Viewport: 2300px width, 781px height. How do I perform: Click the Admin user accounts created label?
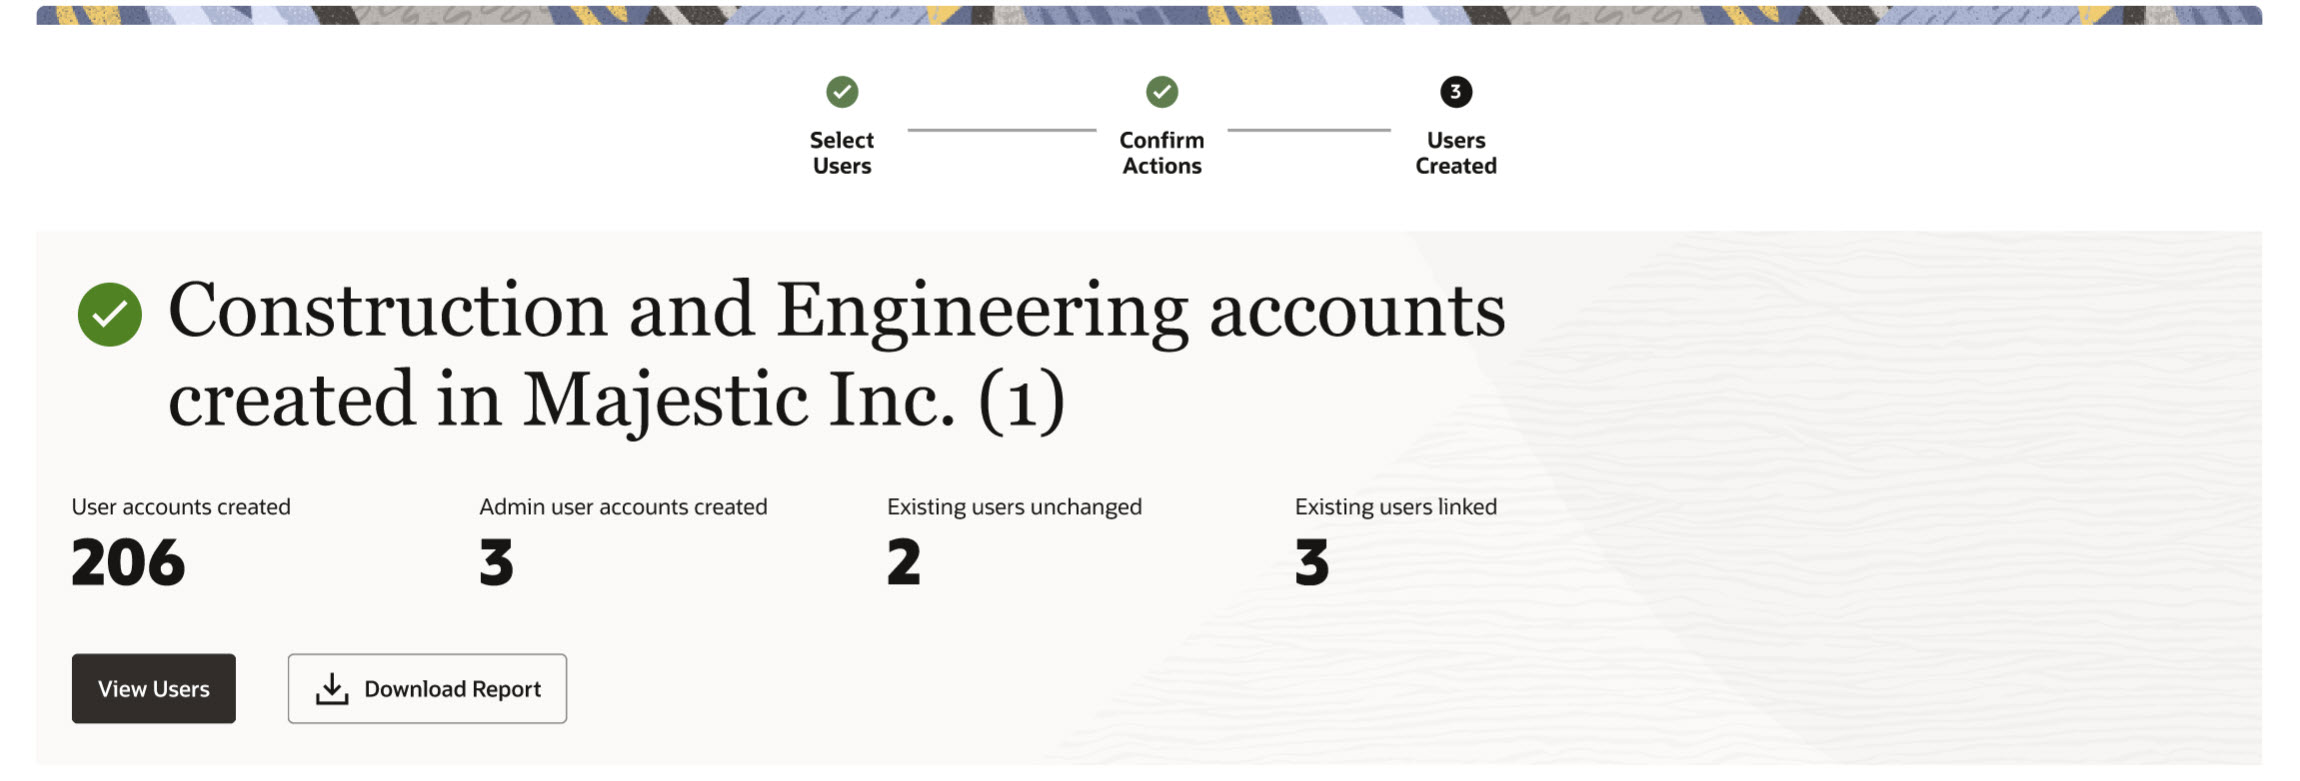pyautogui.click(x=623, y=507)
